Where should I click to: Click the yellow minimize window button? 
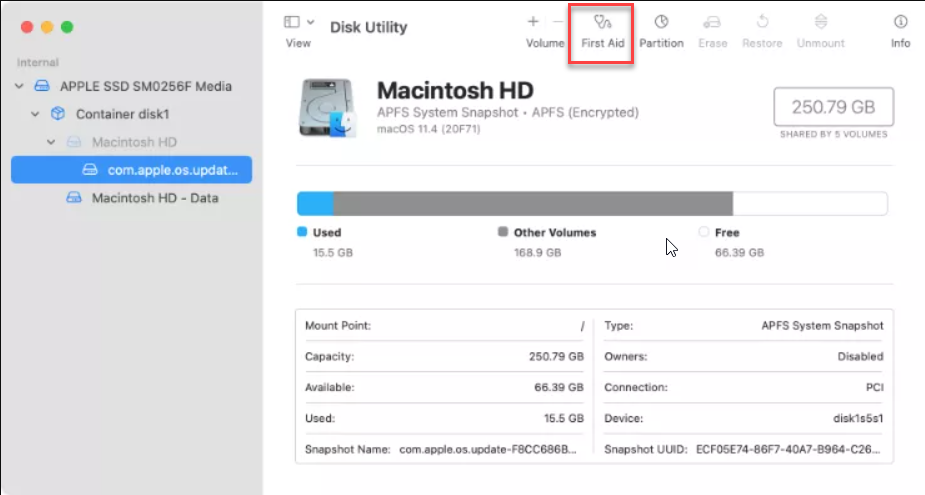(47, 27)
